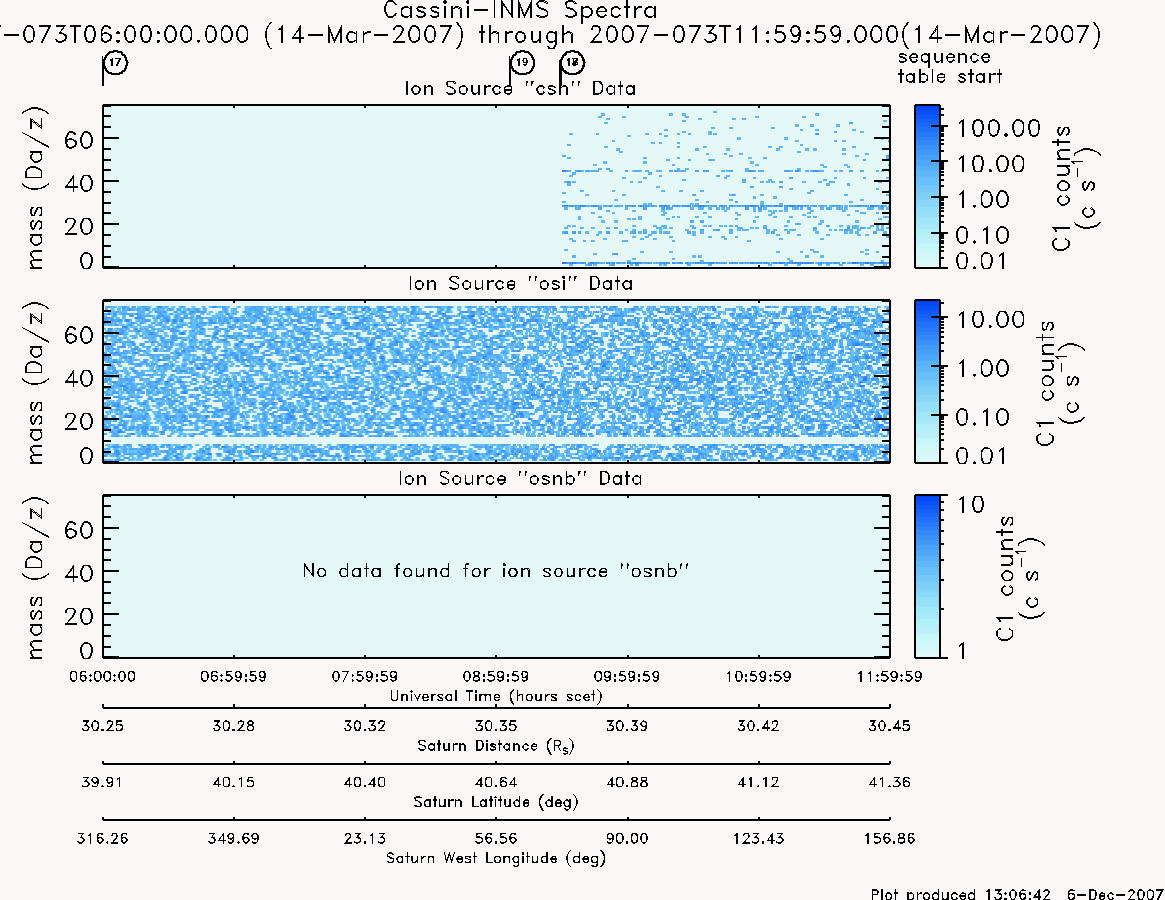Click the '100.00' label on csh color scale
Image resolution: width=1165 pixels, height=900 pixels.
(999, 129)
